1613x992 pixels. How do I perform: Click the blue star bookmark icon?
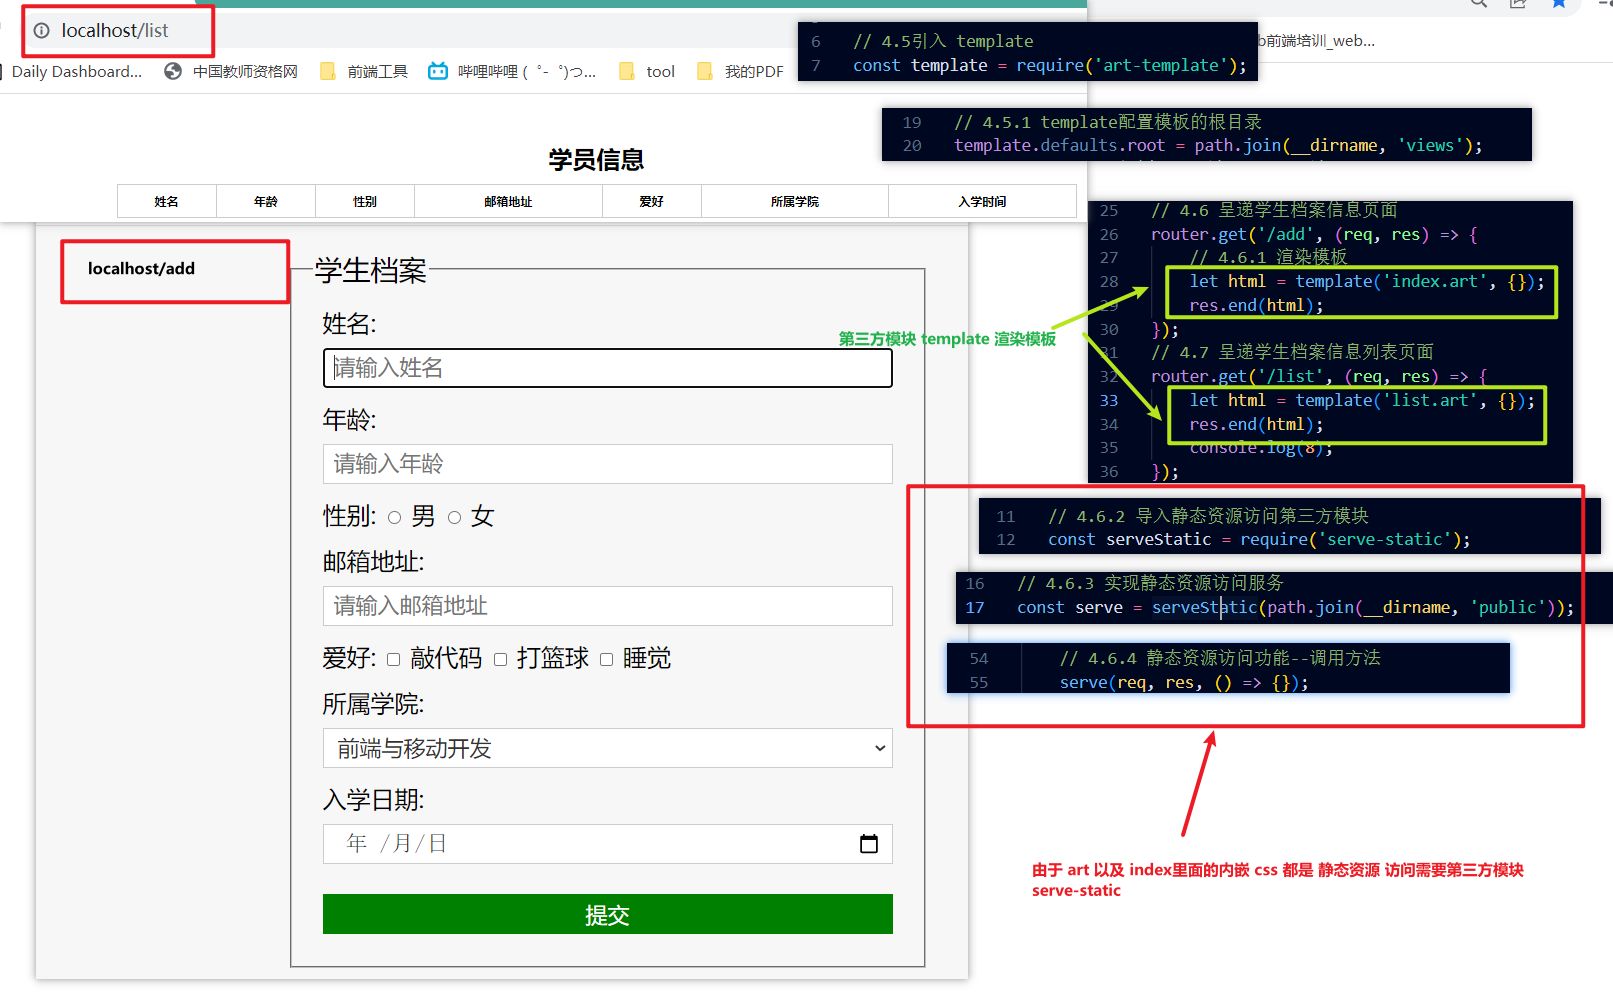(x=1558, y=4)
